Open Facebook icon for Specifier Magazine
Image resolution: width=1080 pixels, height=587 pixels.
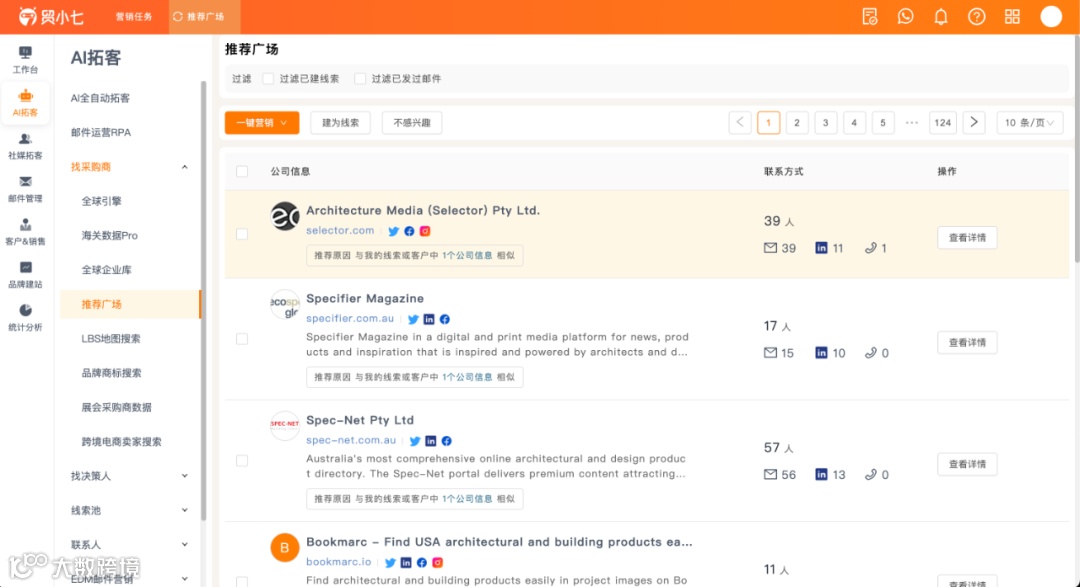tap(445, 319)
